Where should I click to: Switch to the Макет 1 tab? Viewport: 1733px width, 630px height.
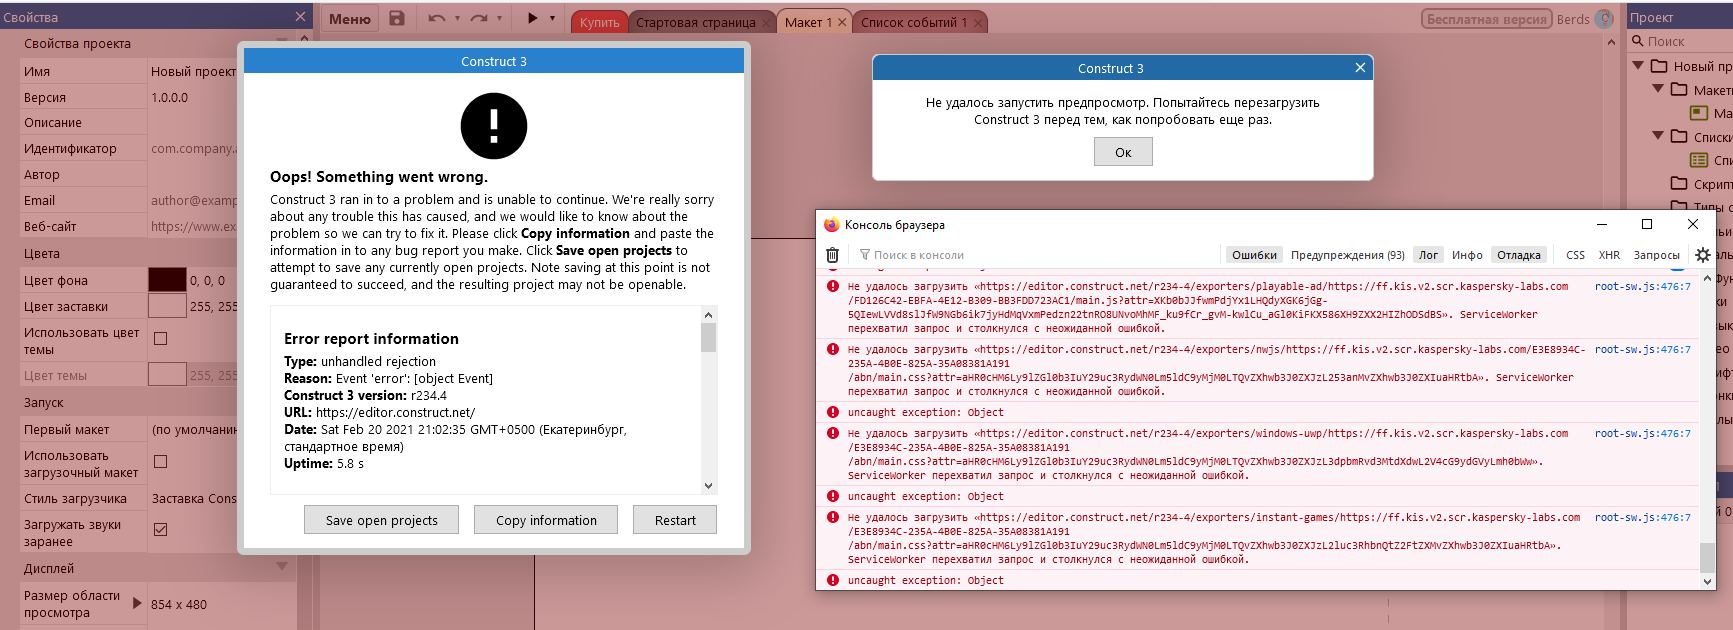click(808, 22)
